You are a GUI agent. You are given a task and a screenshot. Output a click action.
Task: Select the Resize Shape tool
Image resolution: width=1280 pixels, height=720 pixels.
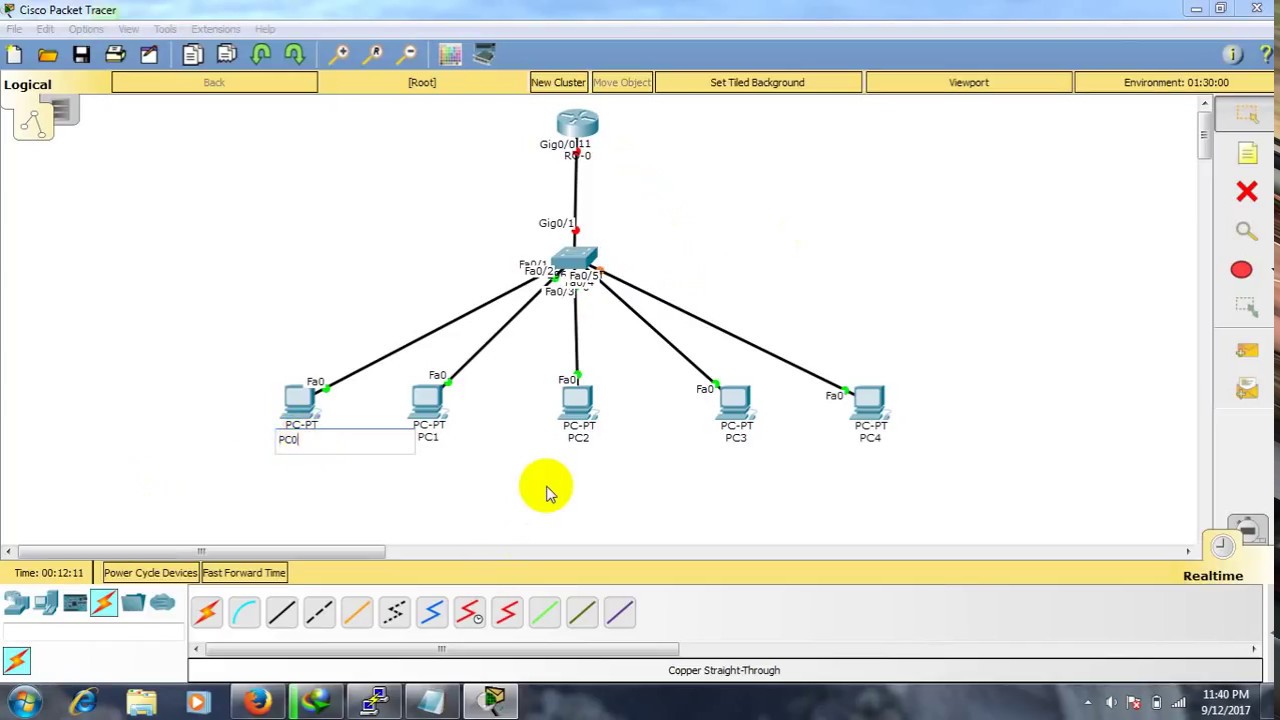pos(1246,308)
